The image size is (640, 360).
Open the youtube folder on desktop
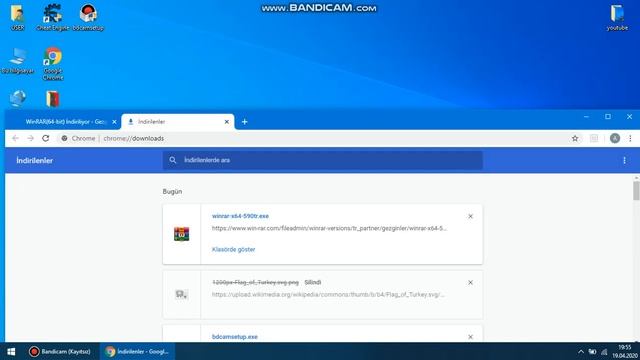pos(617,17)
